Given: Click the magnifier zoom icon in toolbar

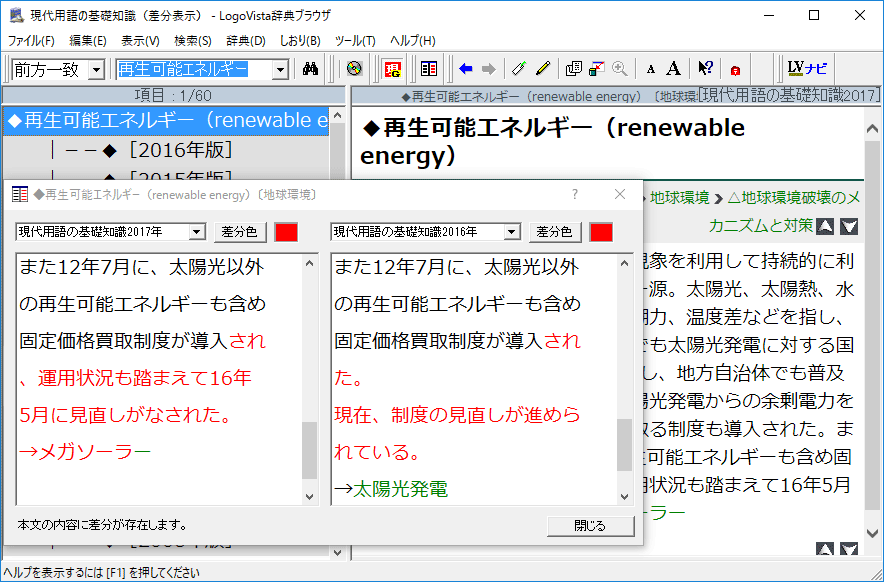Looking at the screenshot, I should 620,69.
